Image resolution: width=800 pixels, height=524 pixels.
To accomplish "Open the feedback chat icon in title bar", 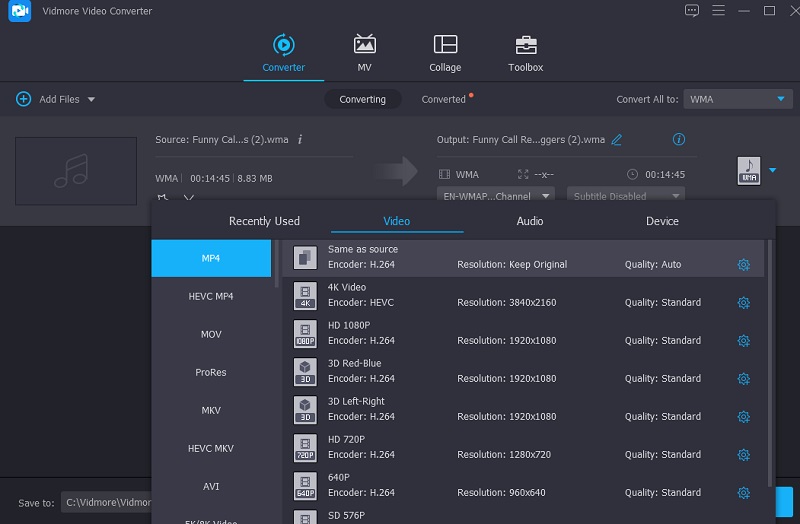I will tap(691, 11).
